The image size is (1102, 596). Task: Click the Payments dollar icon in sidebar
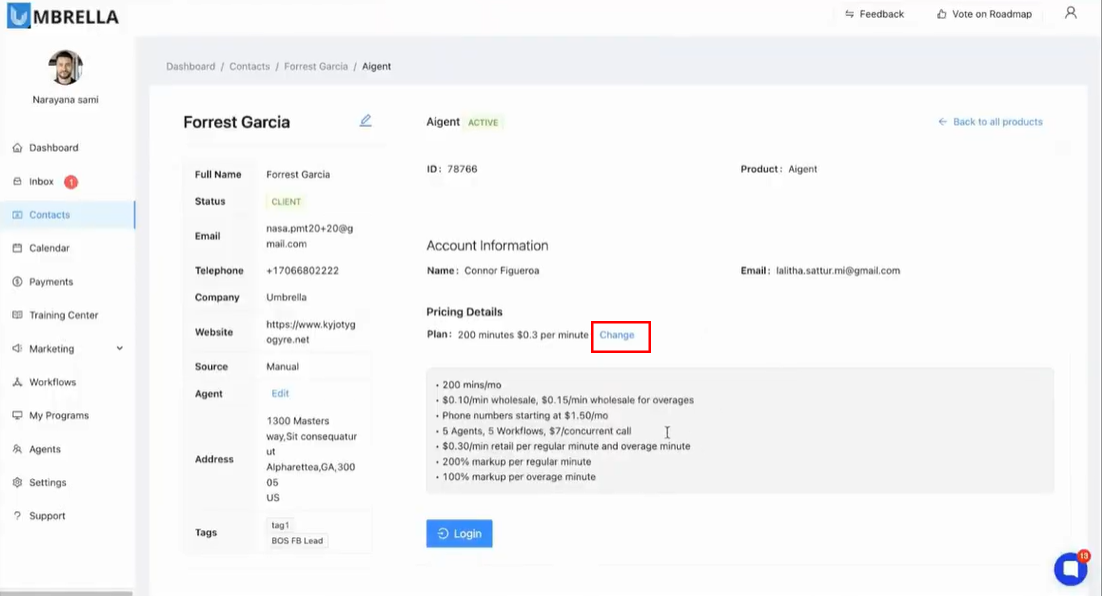pos(18,282)
